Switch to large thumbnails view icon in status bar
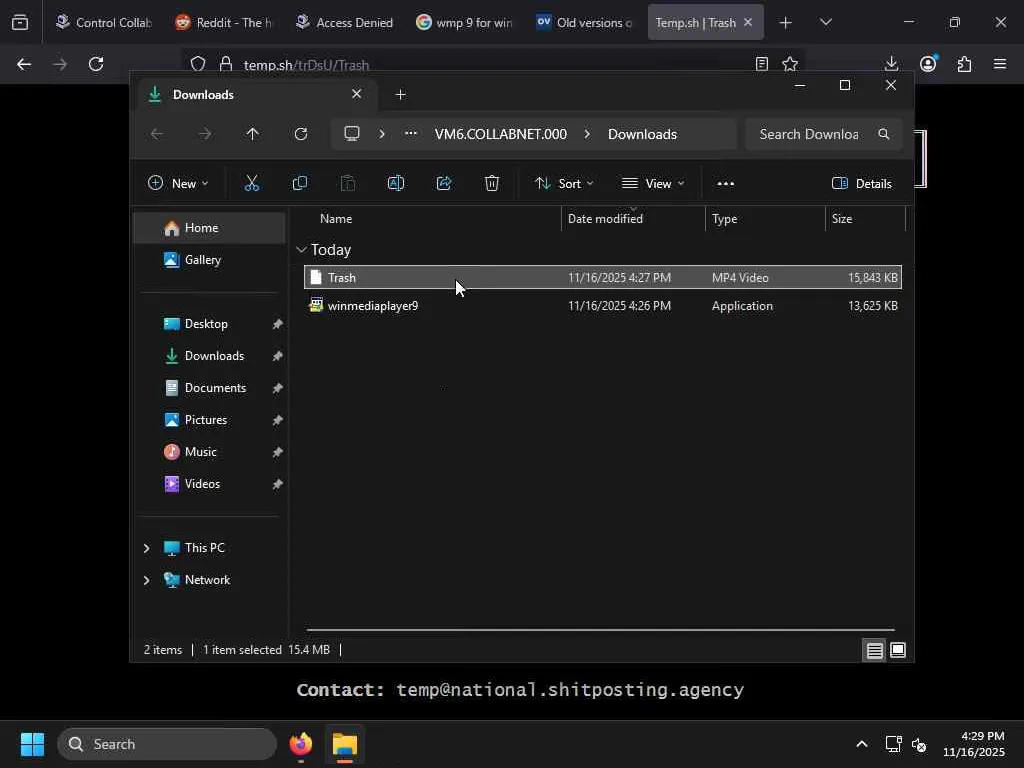This screenshot has height=768, width=1024. (x=898, y=650)
